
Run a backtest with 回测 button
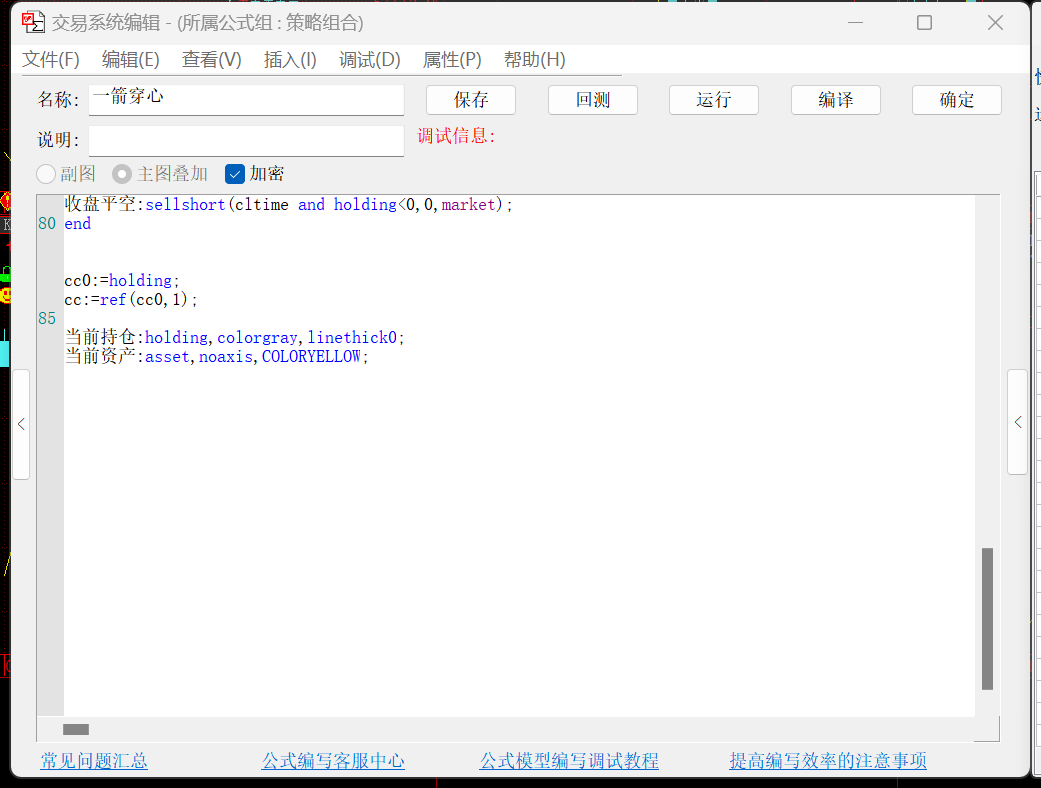593,100
